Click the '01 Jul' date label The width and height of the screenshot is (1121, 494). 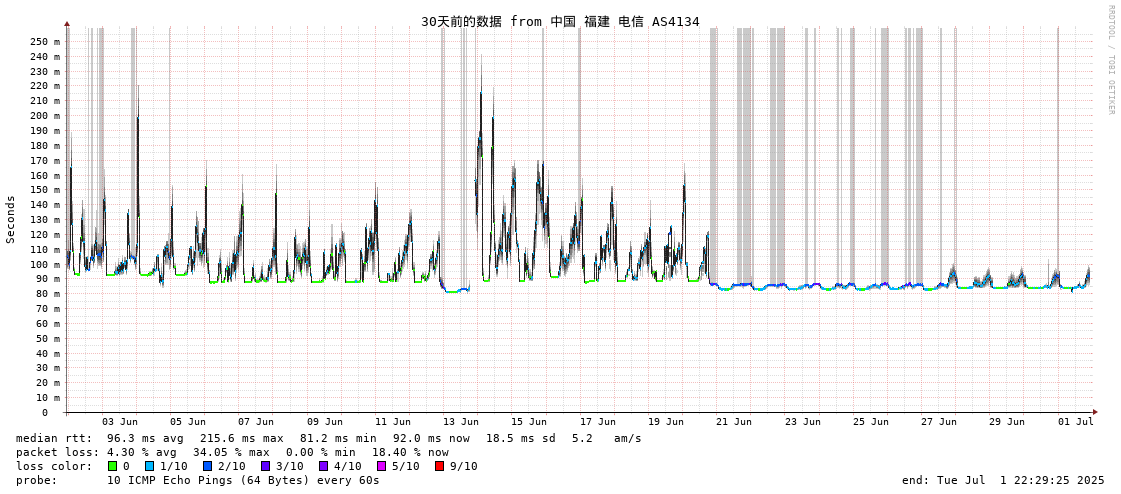click(x=1076, y=422)
